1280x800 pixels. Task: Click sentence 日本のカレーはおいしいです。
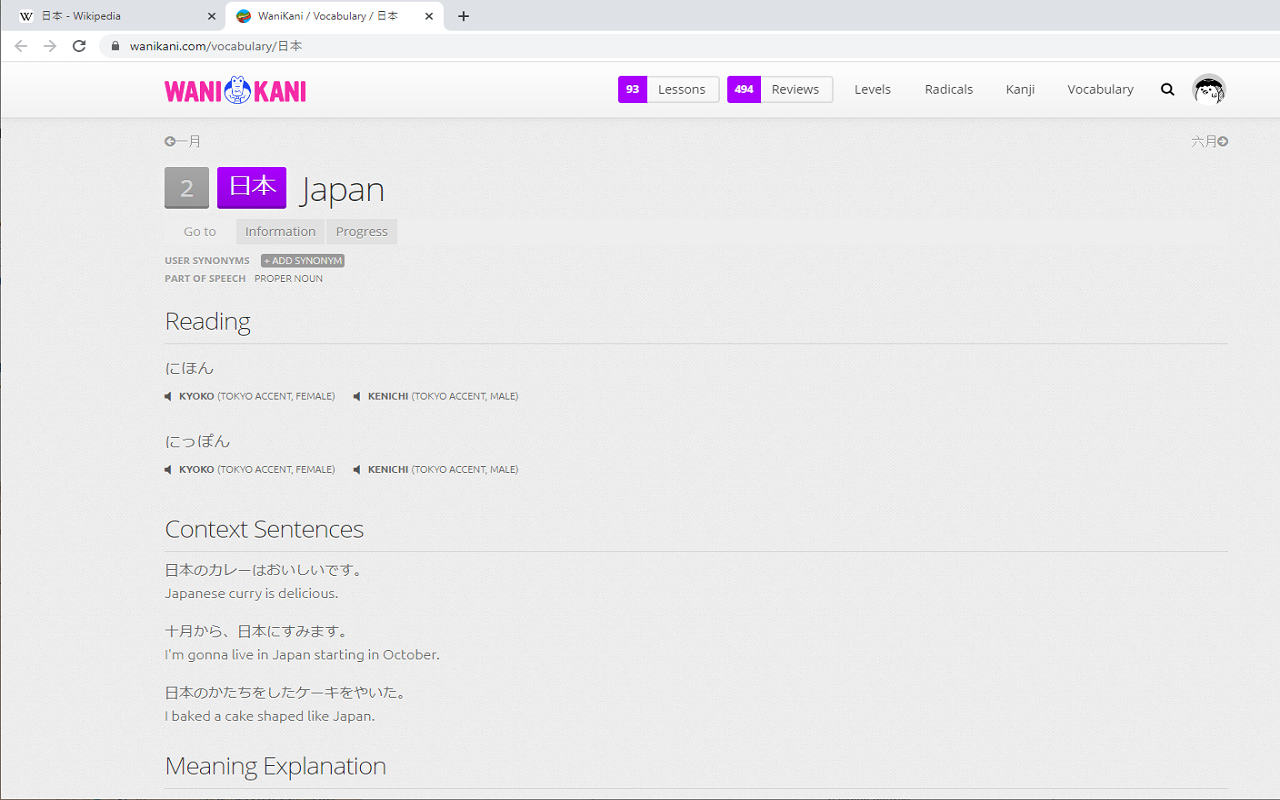pyautogui.click(x=265, y=570)
